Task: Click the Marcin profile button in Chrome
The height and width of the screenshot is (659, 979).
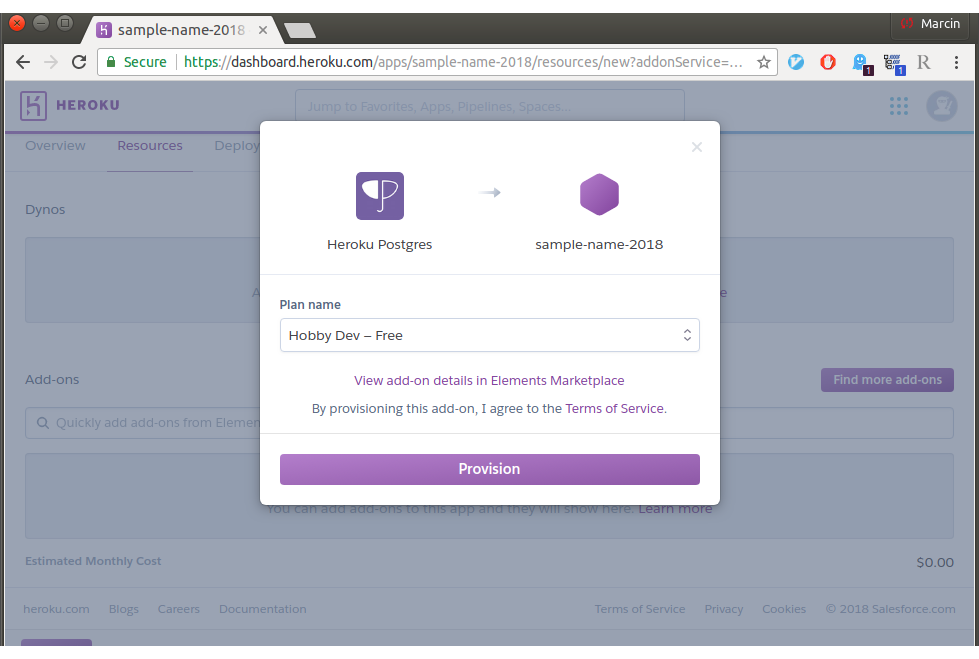Action: (x=930, y=24)
